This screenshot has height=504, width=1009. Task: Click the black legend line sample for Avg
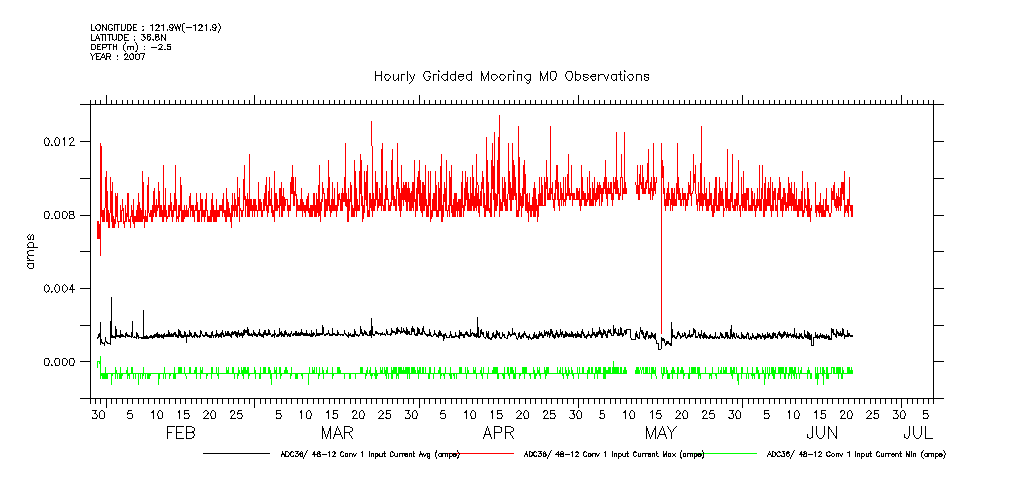click(x=236, y=454)
